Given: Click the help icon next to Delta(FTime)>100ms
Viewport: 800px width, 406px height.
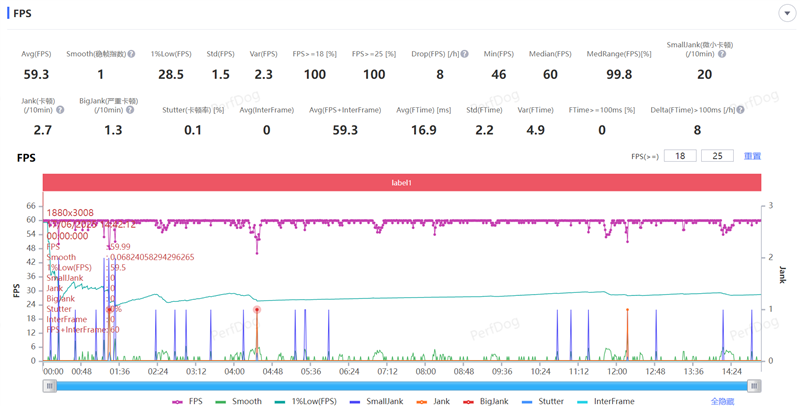Looking at the screenshot, I should (x=742, y=110).
